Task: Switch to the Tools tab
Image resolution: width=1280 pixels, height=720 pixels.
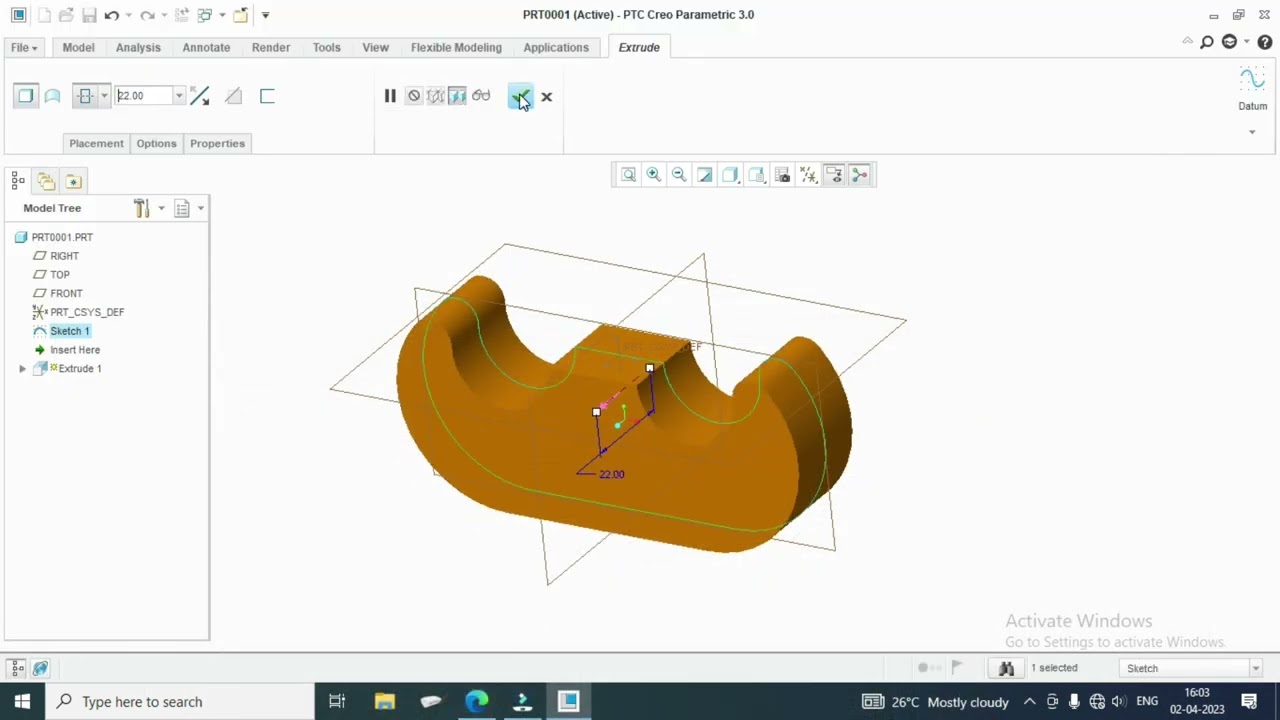Action: [x=326, y=47]
